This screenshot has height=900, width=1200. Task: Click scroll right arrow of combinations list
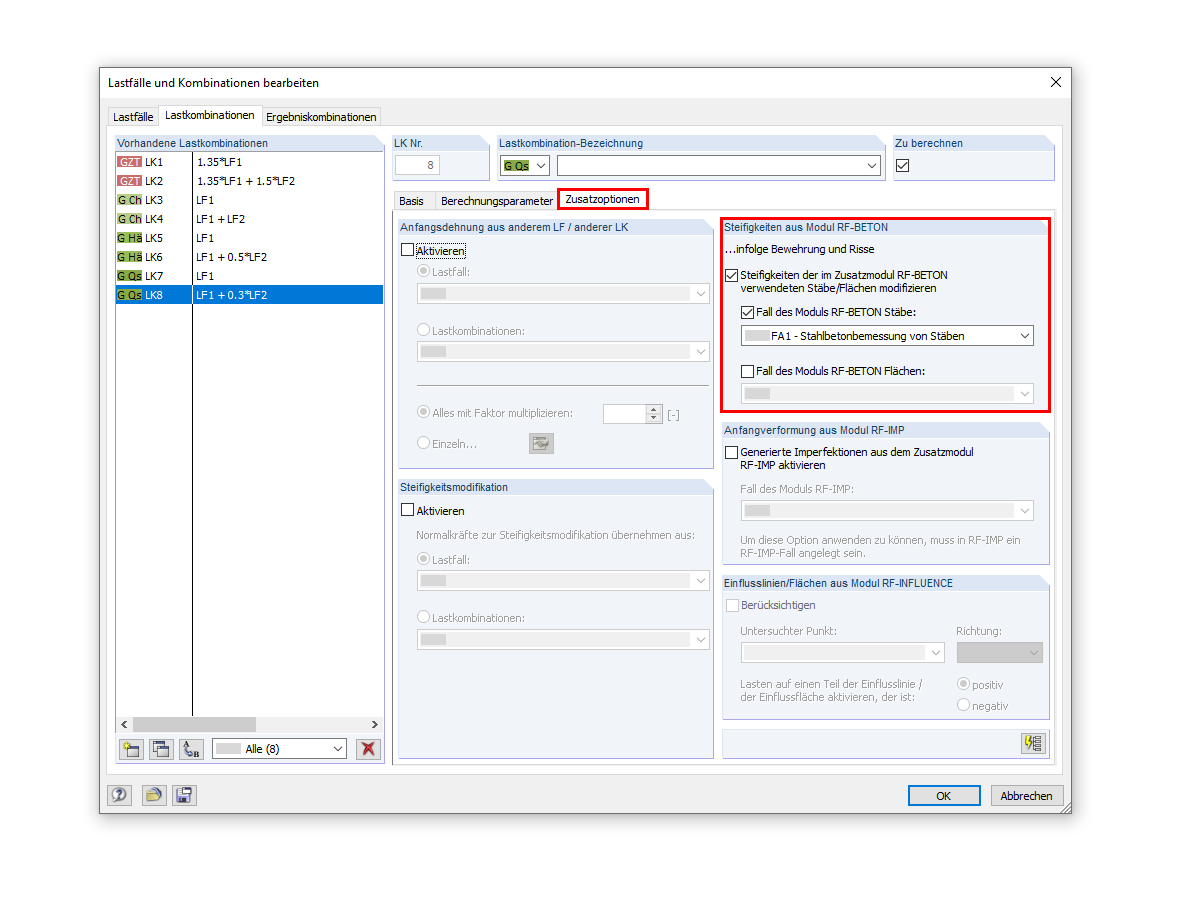coord(375,724)
